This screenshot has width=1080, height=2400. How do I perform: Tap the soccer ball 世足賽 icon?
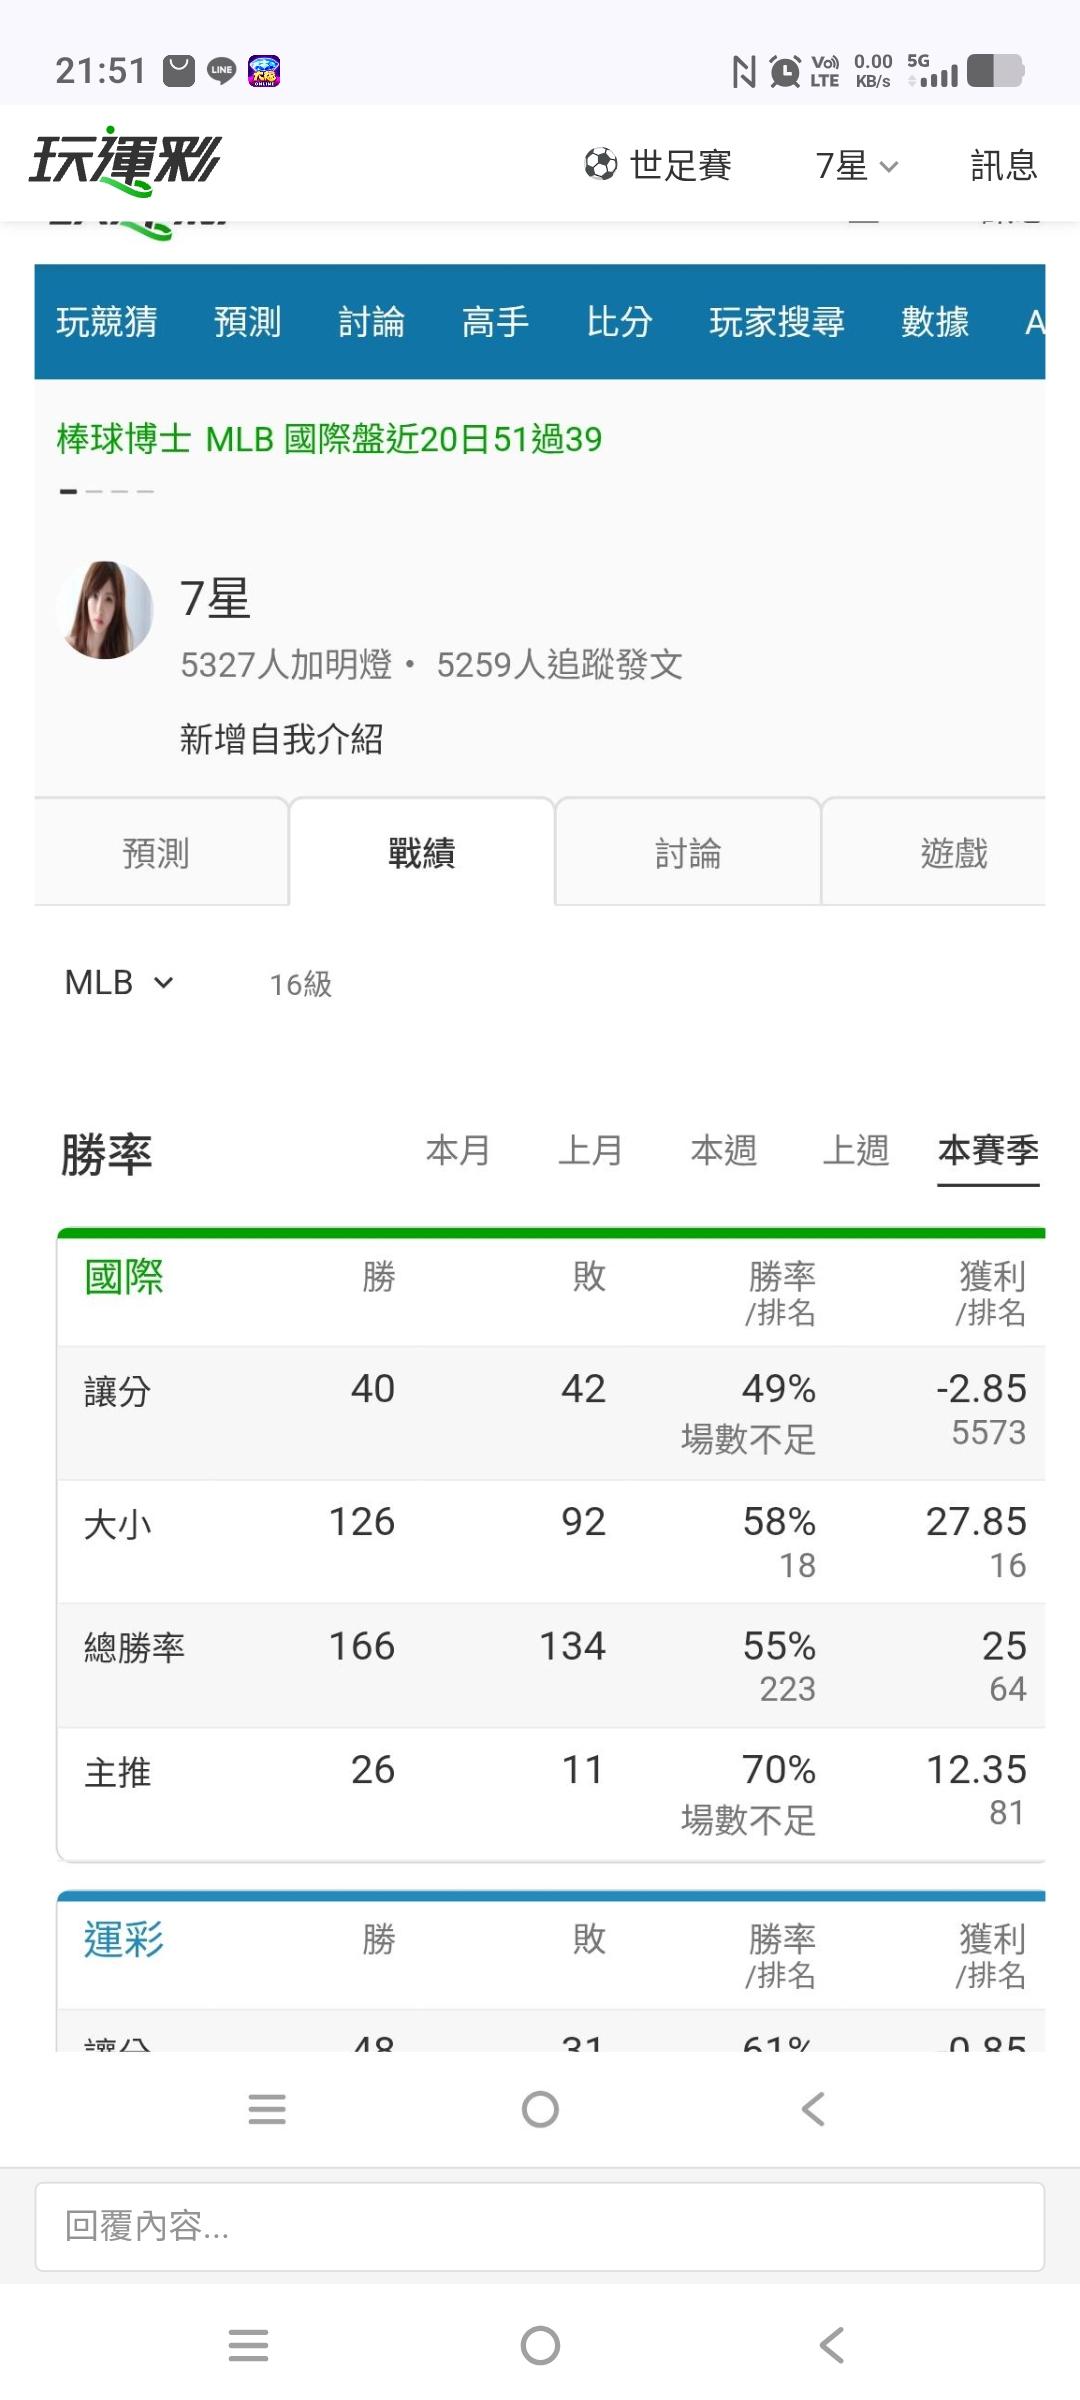coord(600,164)
